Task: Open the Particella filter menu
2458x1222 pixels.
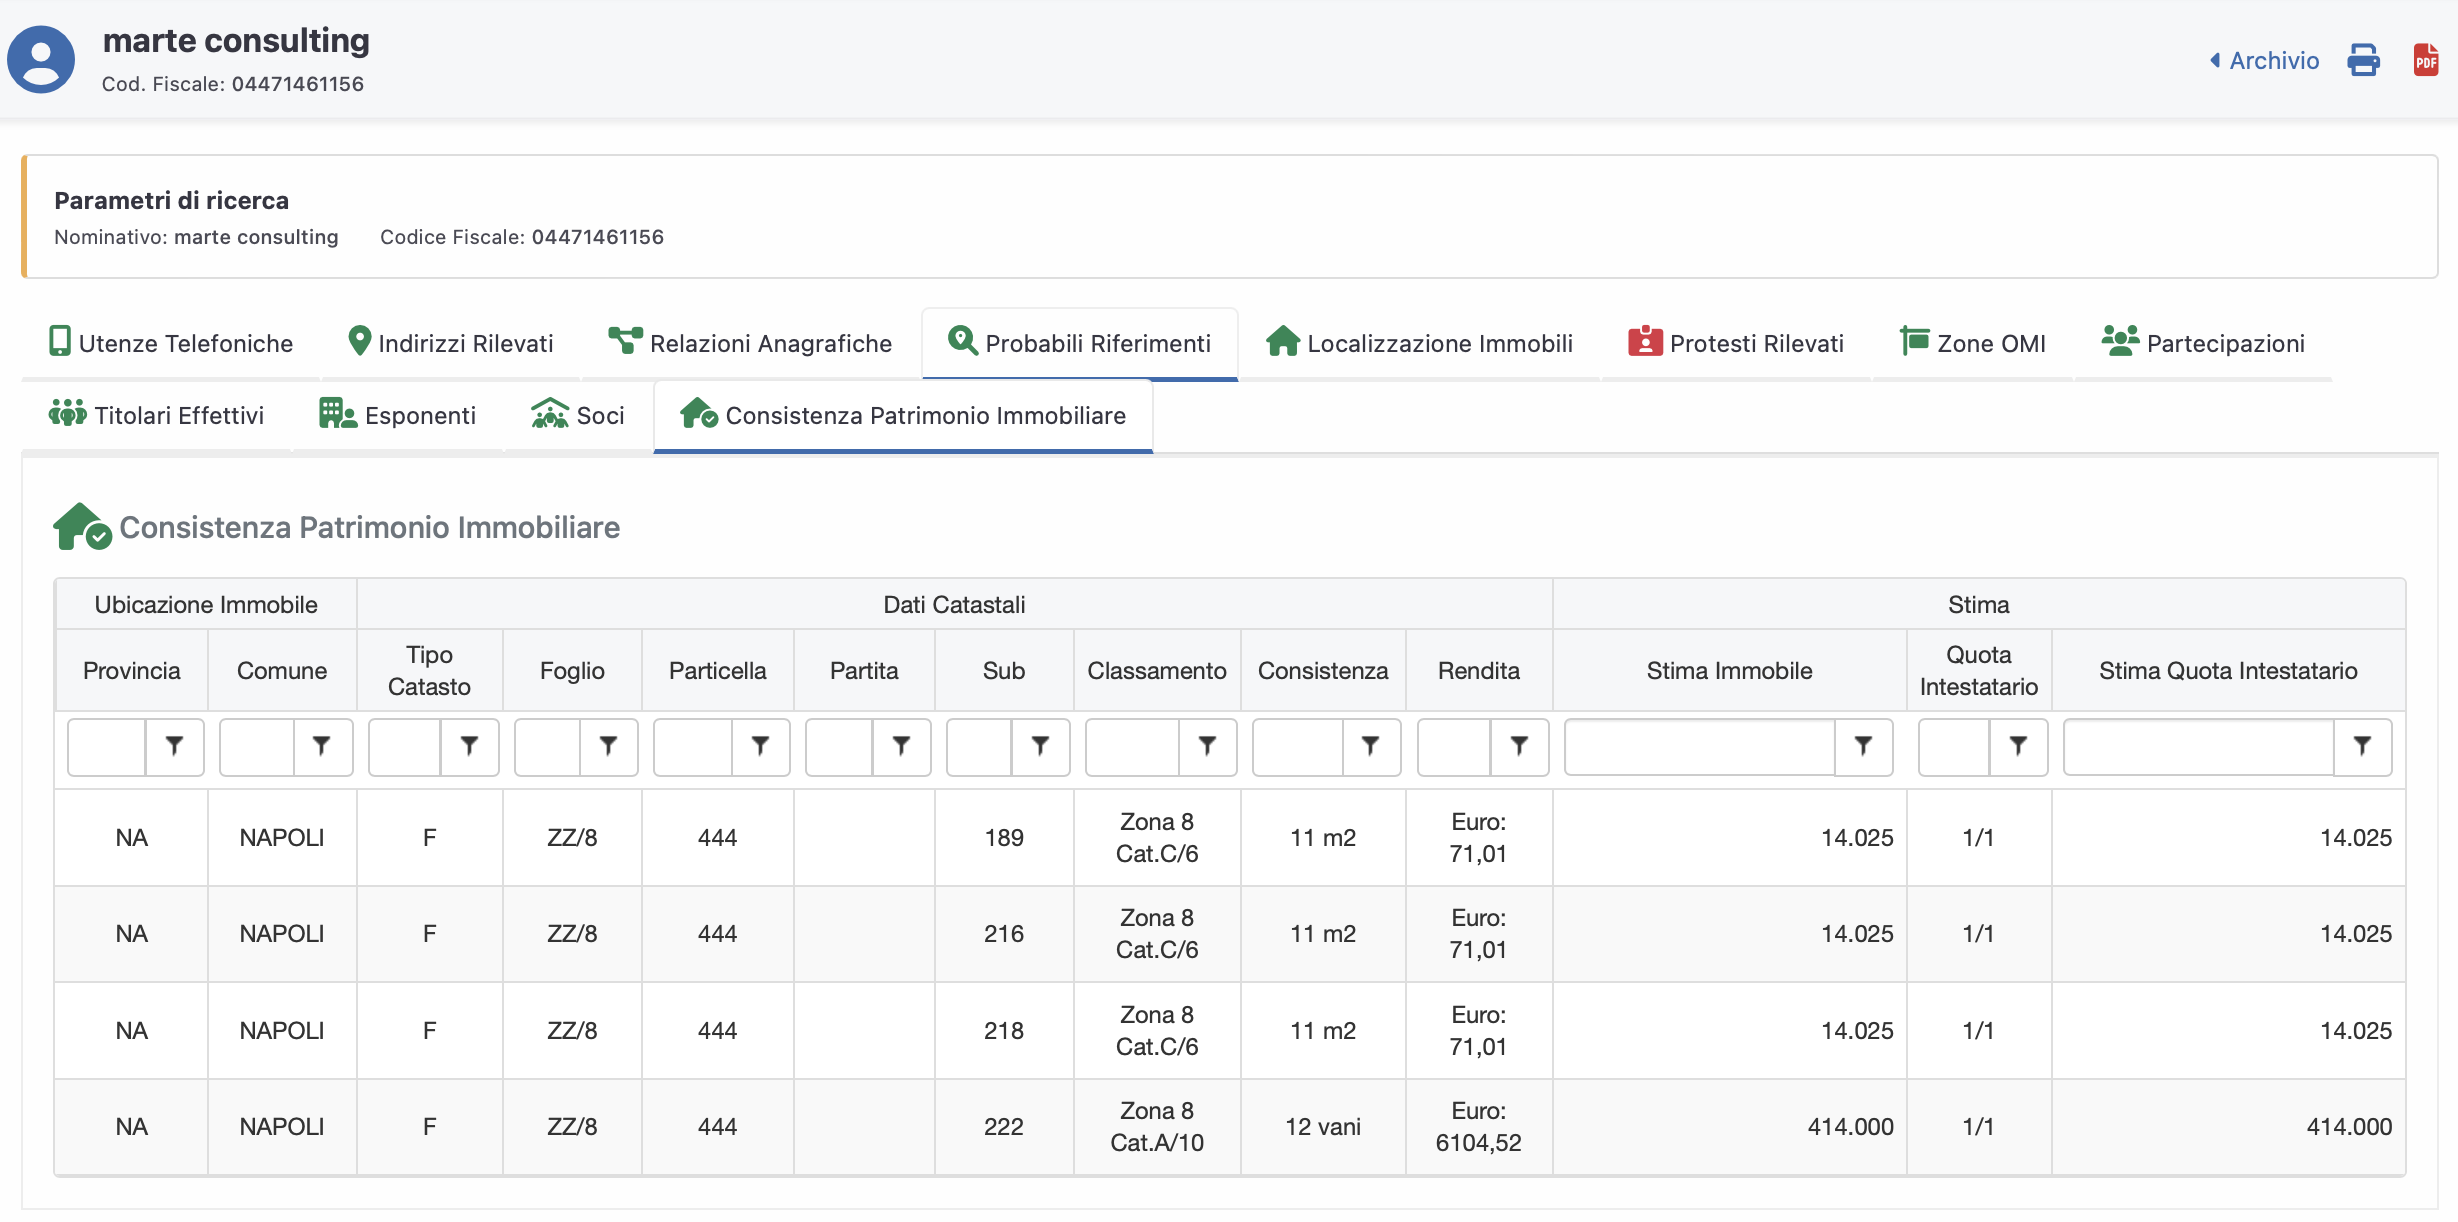Action: 760,746
